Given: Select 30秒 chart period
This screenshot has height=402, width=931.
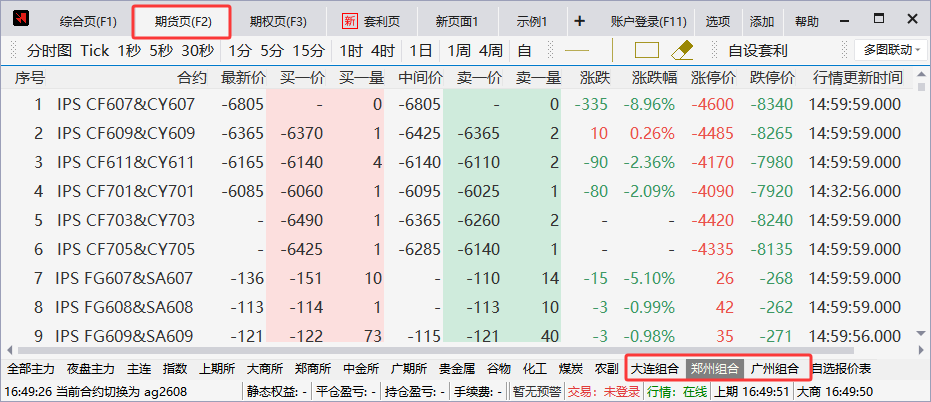Looking at the screenshot, I should (198, 51).
